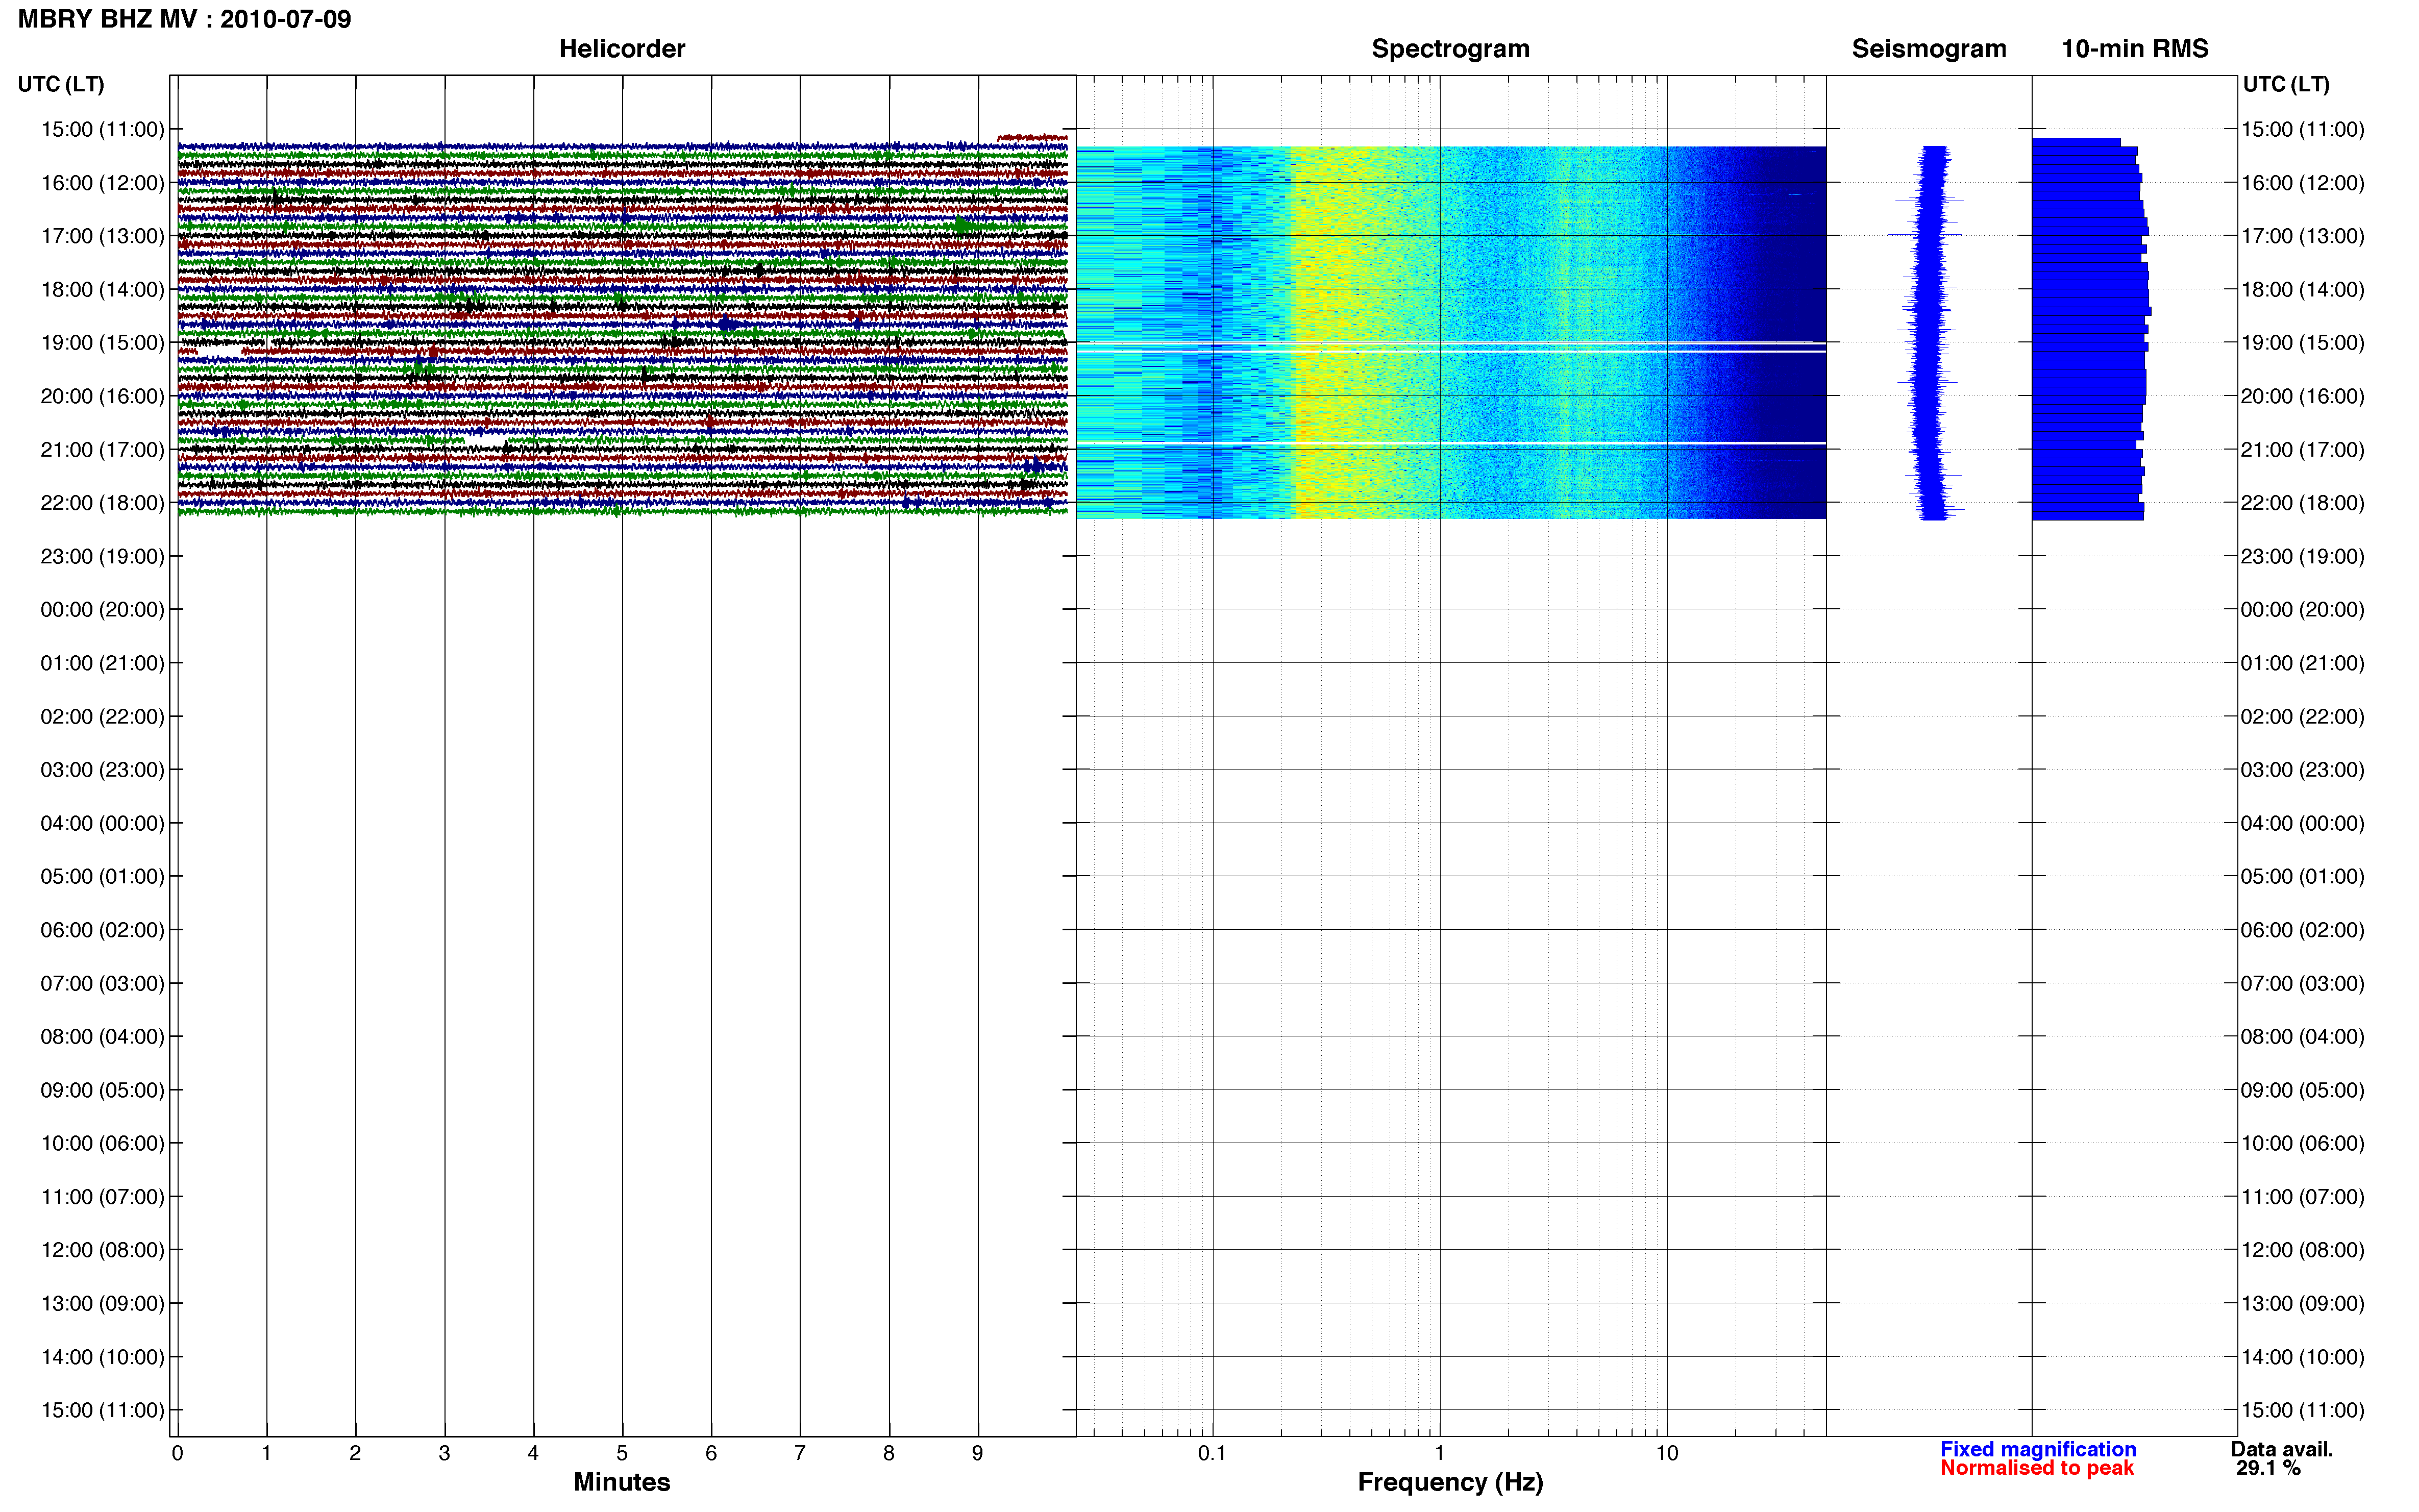Click left time label 15:00 (11:00) at top
This screenshot has width=2419, height=1512.
click(102, 129)
